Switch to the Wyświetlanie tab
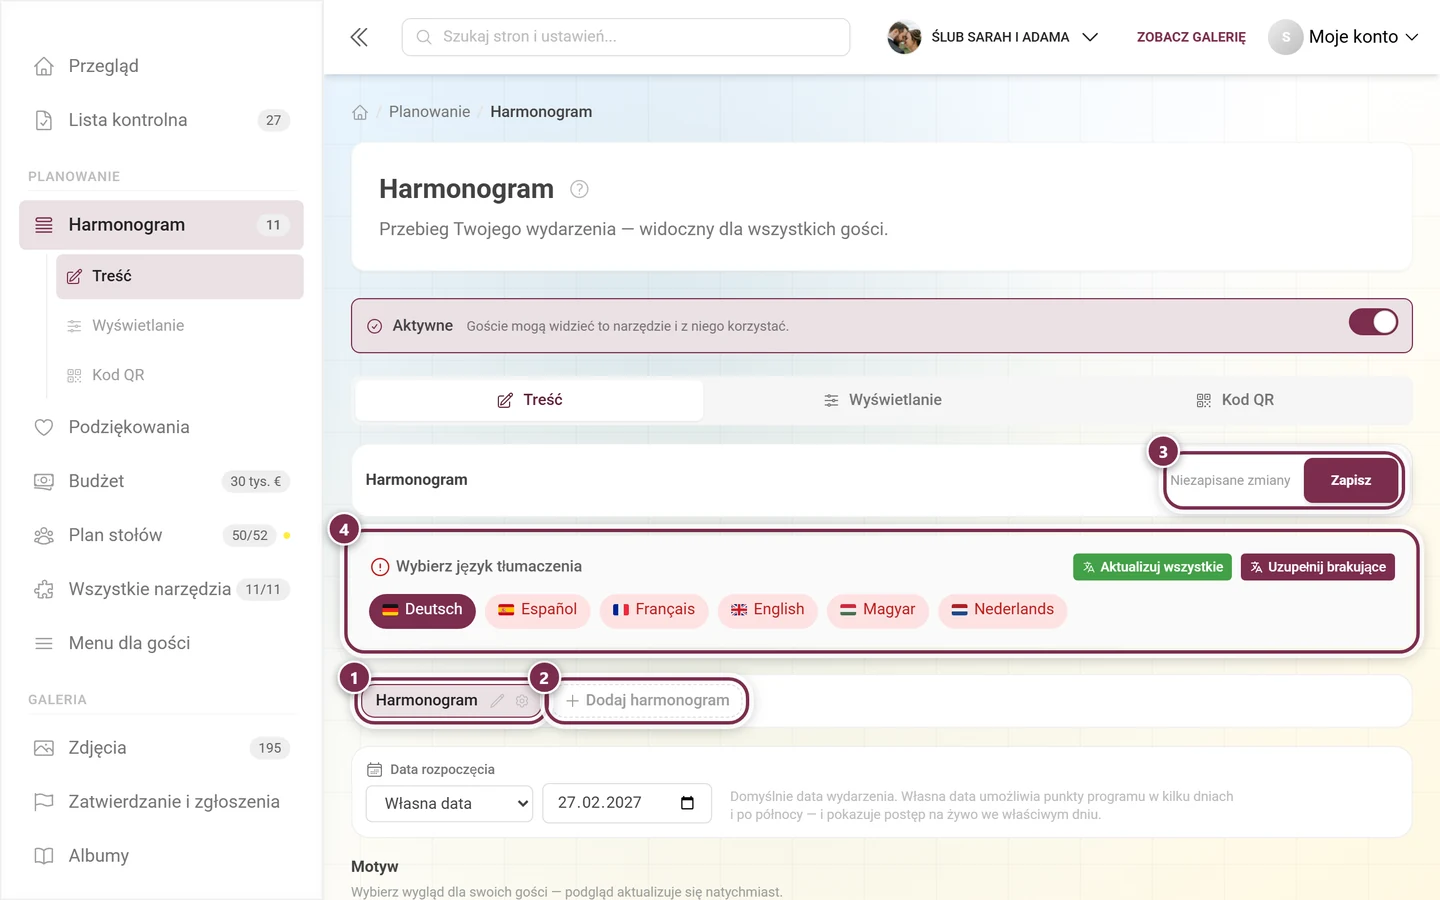Image resolution: width=1440 pixels, height=900 pixels. coord(882,400)
